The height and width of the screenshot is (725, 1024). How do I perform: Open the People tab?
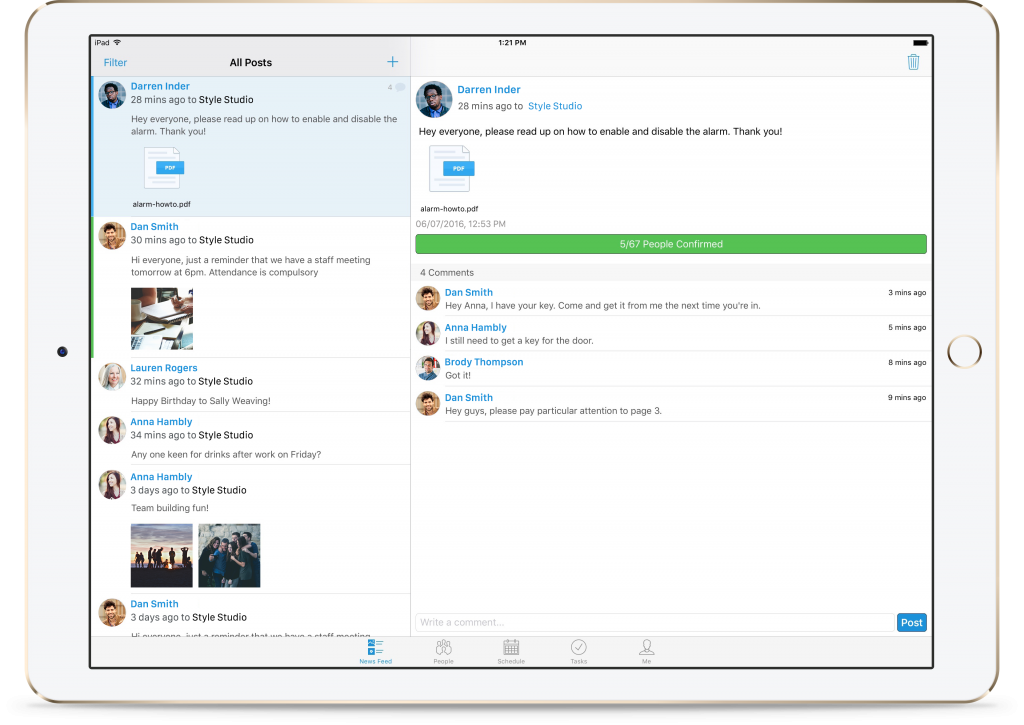(443, 651)
